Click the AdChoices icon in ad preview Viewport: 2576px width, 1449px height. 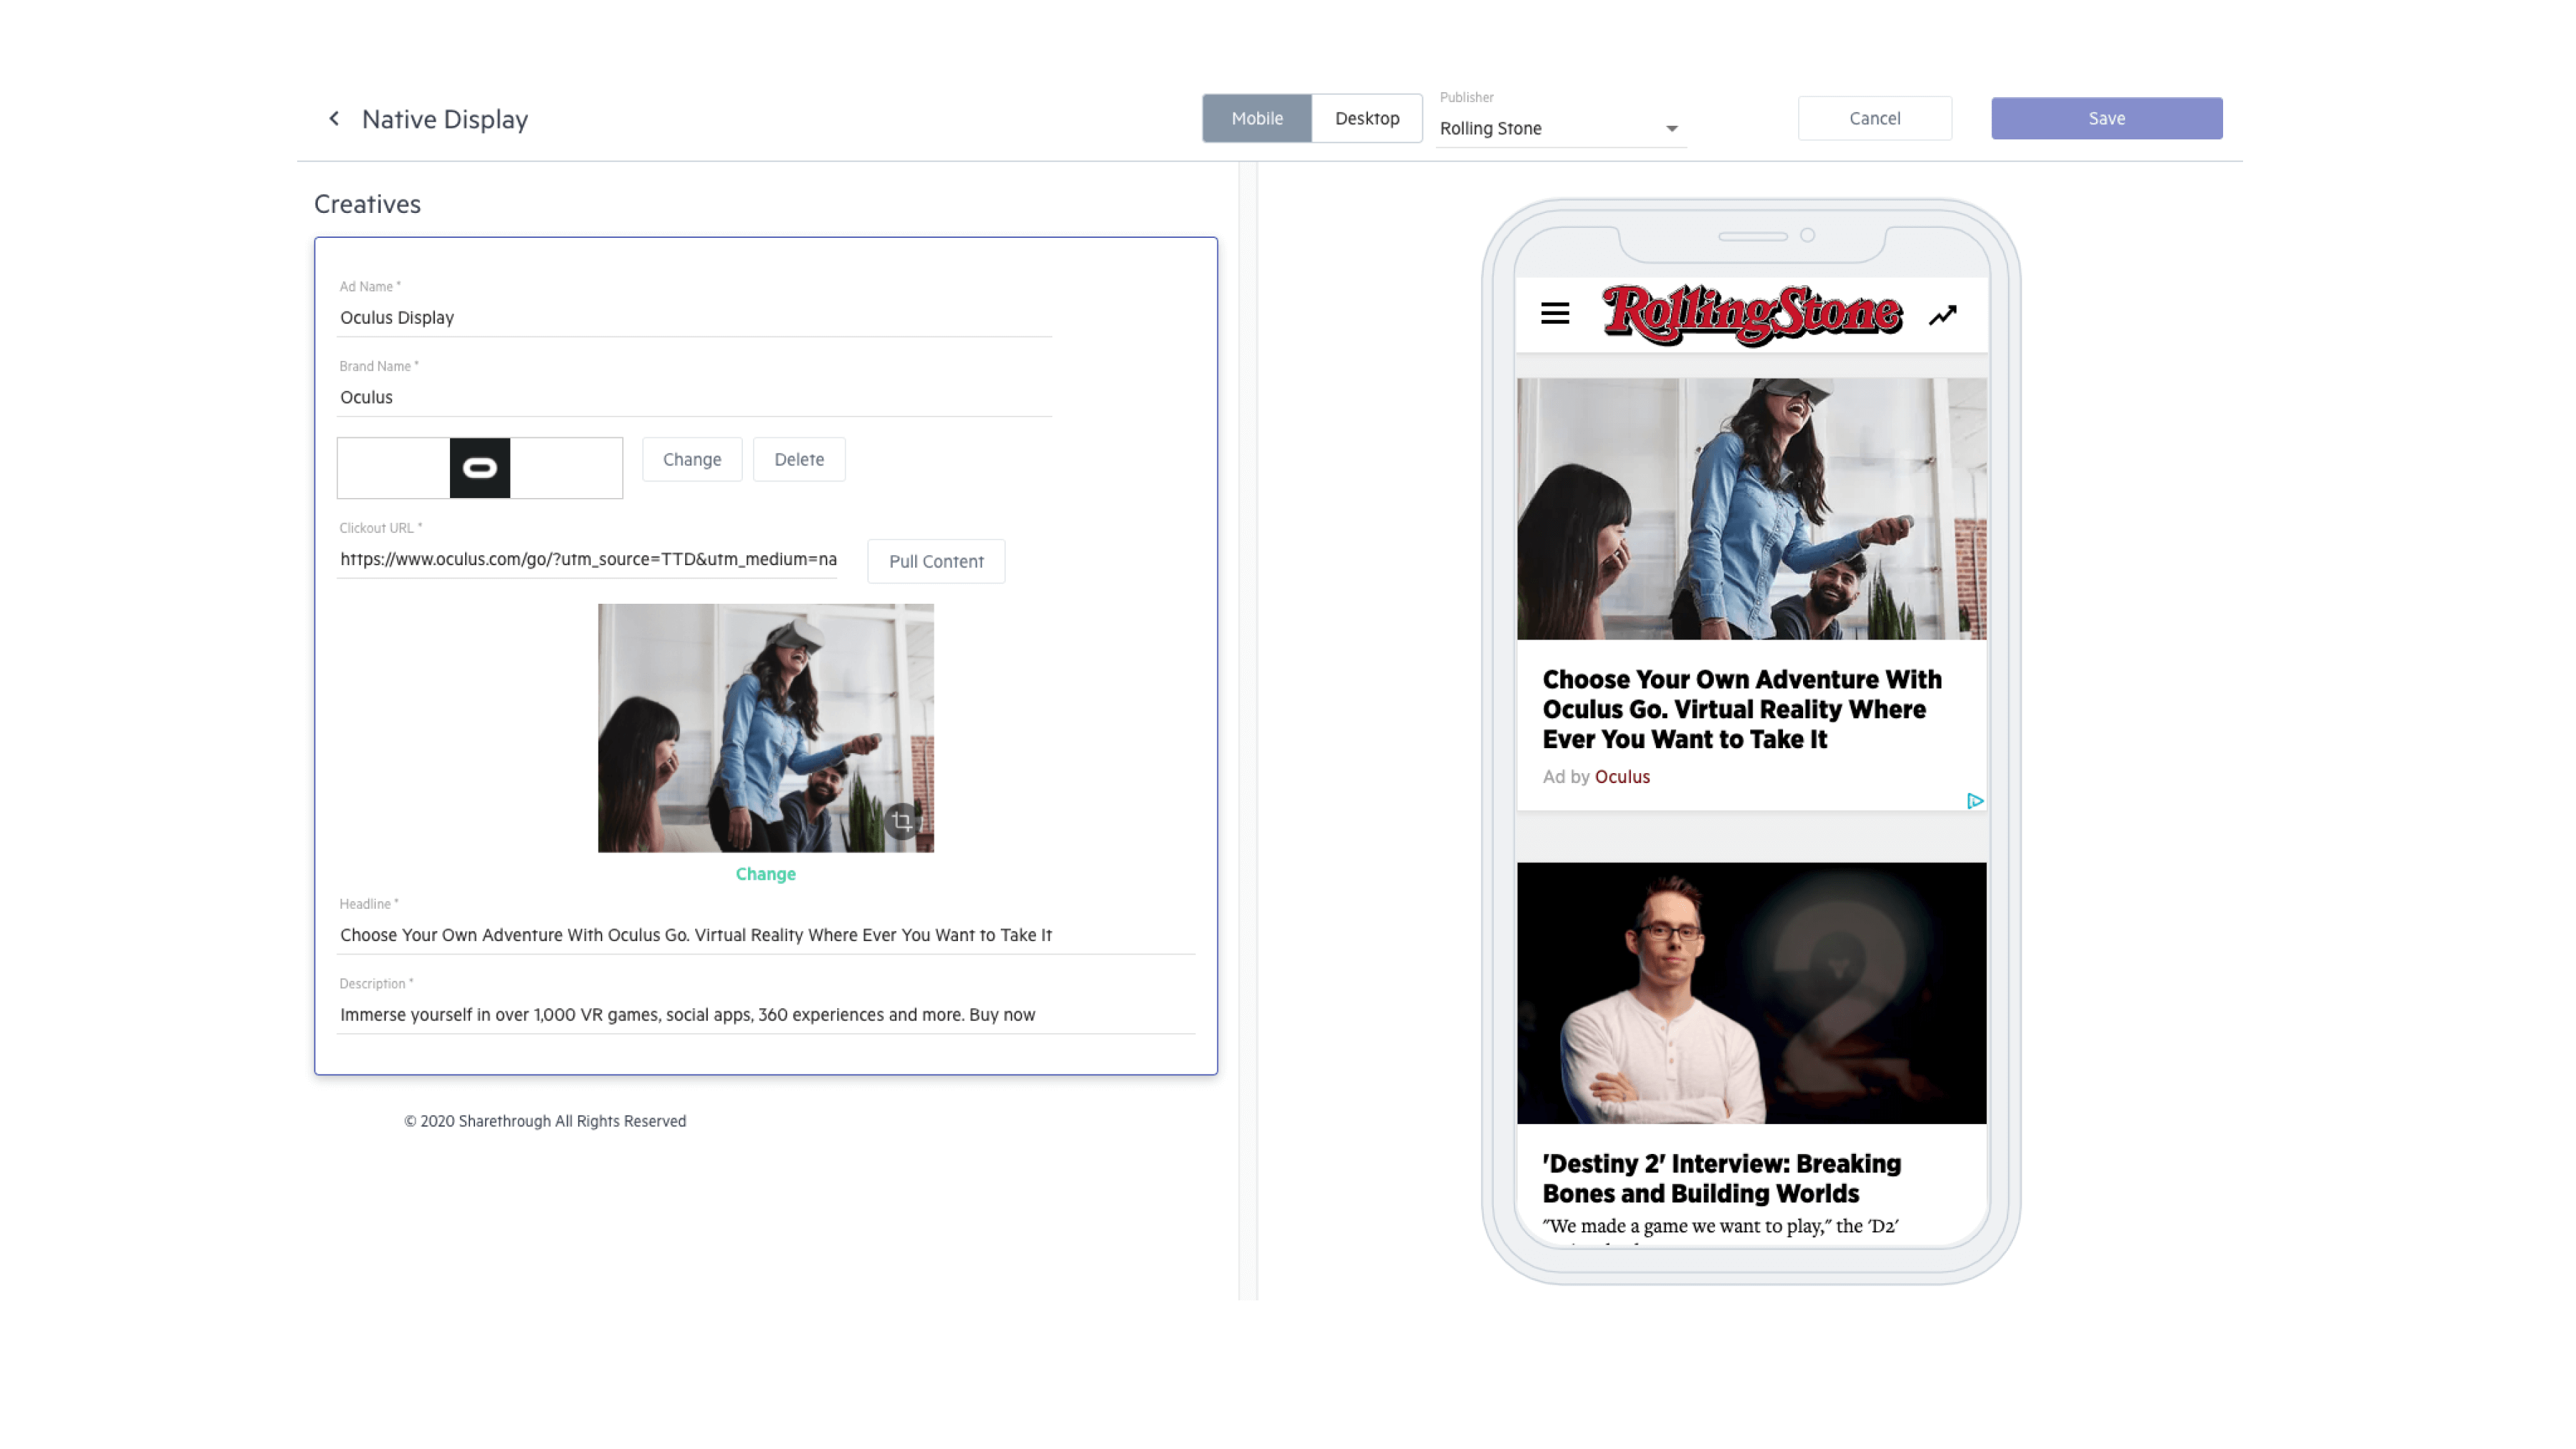coord(1974,801)
